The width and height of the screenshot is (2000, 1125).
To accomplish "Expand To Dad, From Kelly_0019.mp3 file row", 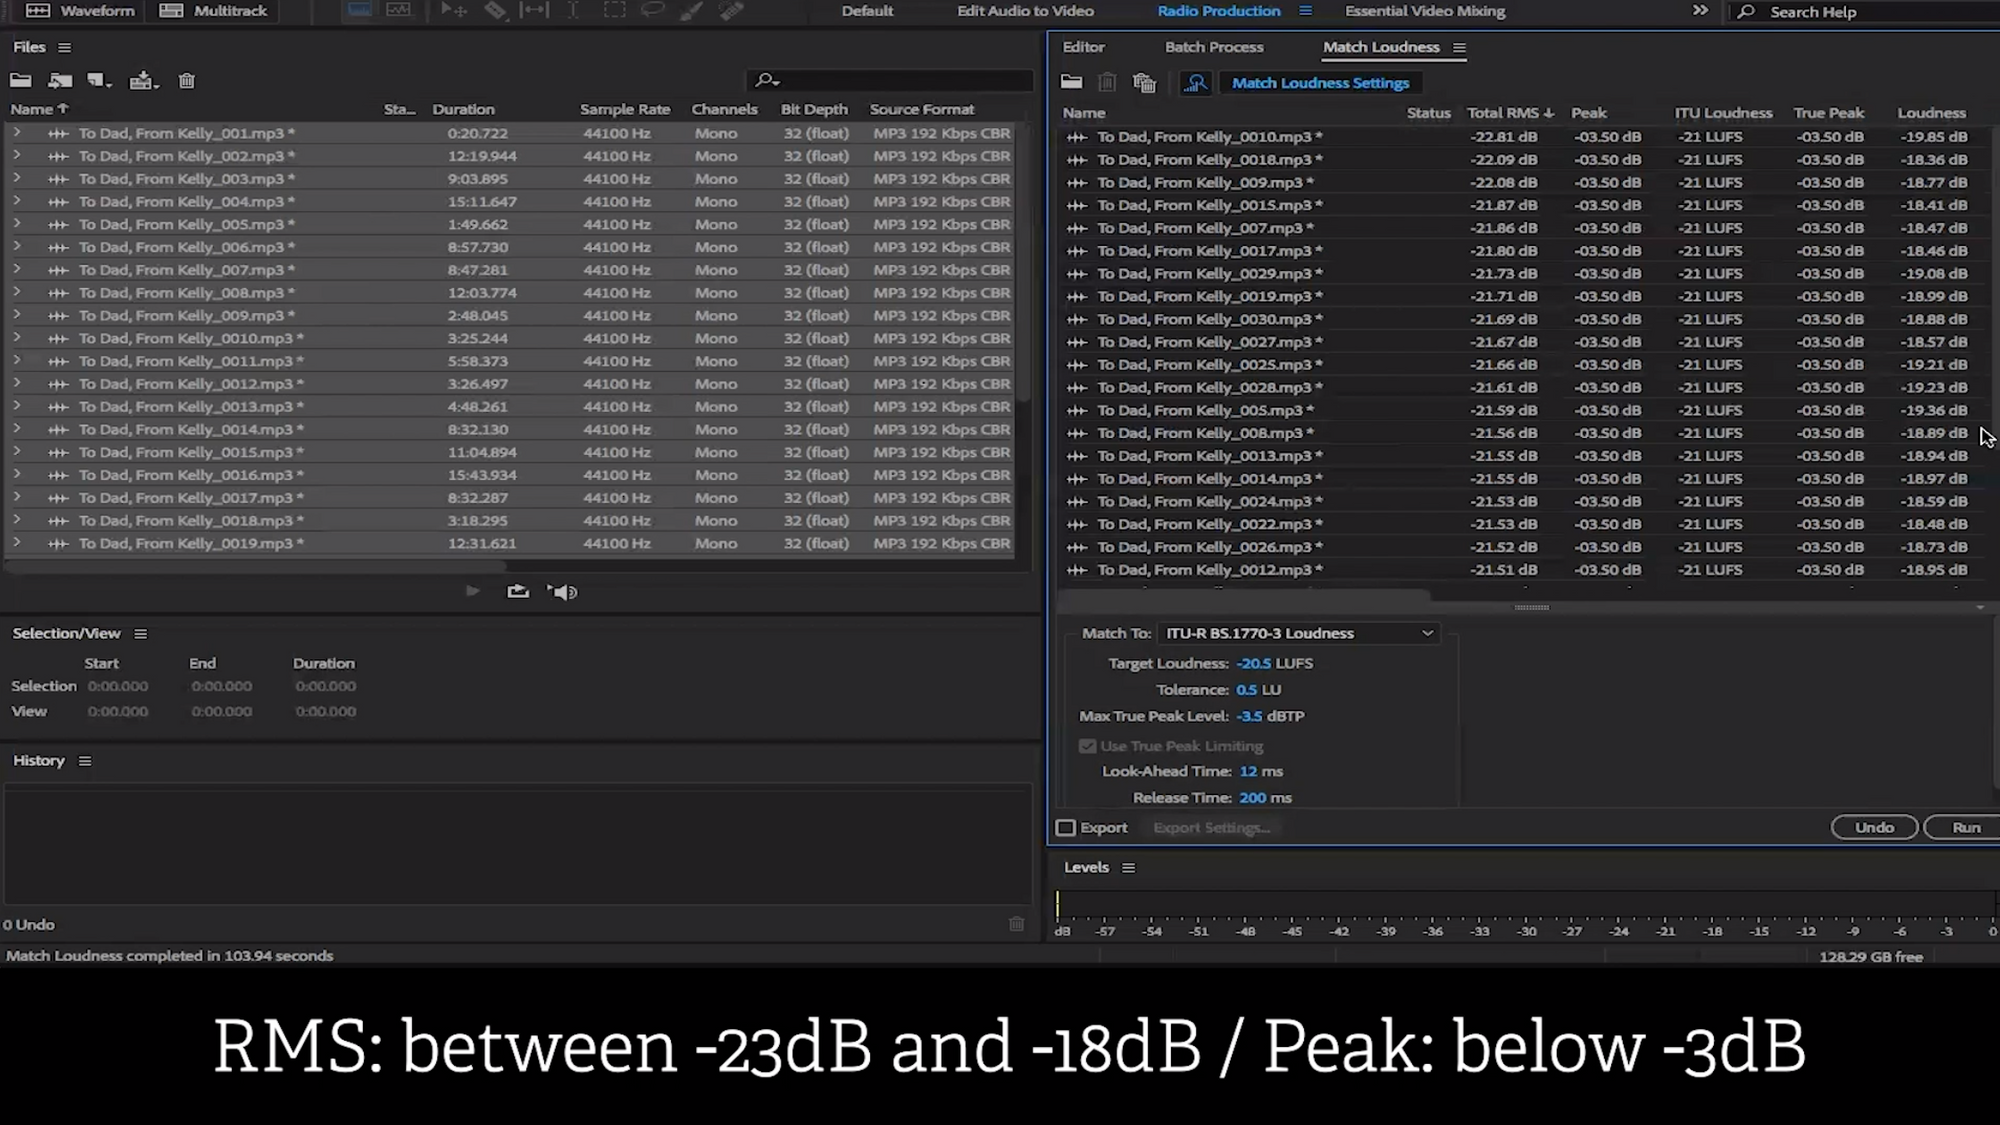I will pos(16,543).
